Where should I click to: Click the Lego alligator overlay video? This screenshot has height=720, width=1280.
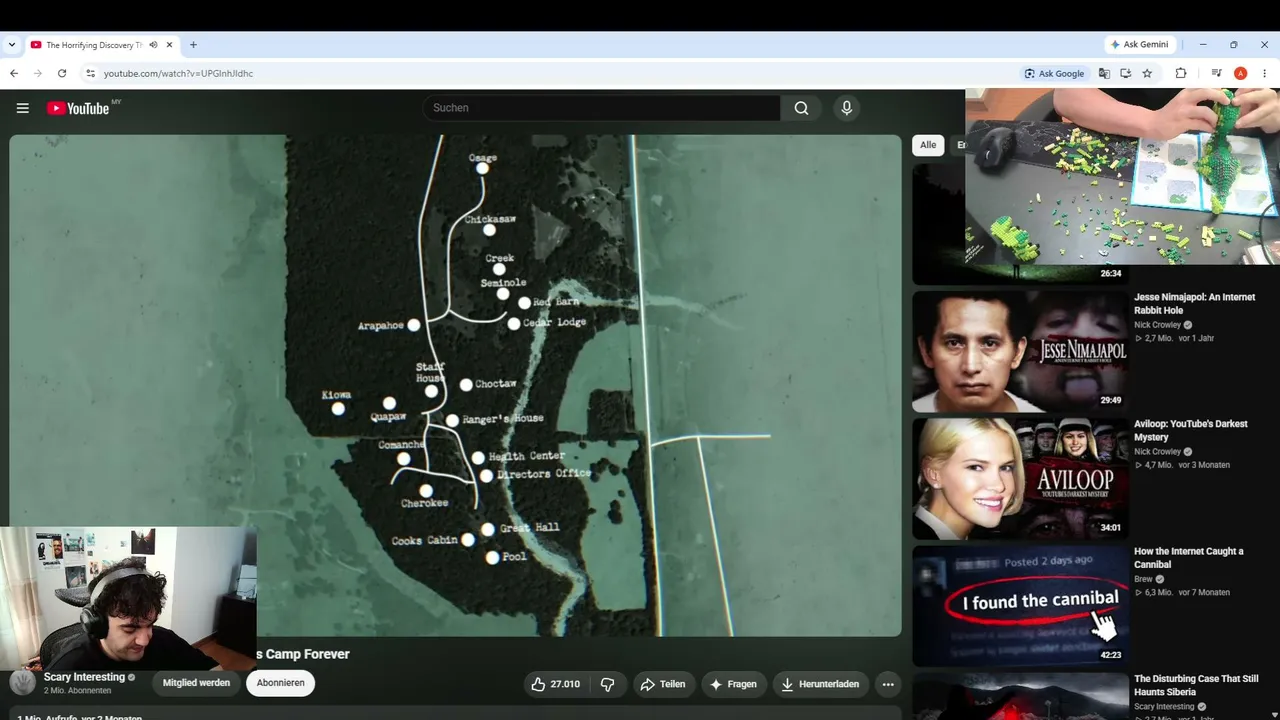(1122, 176)
